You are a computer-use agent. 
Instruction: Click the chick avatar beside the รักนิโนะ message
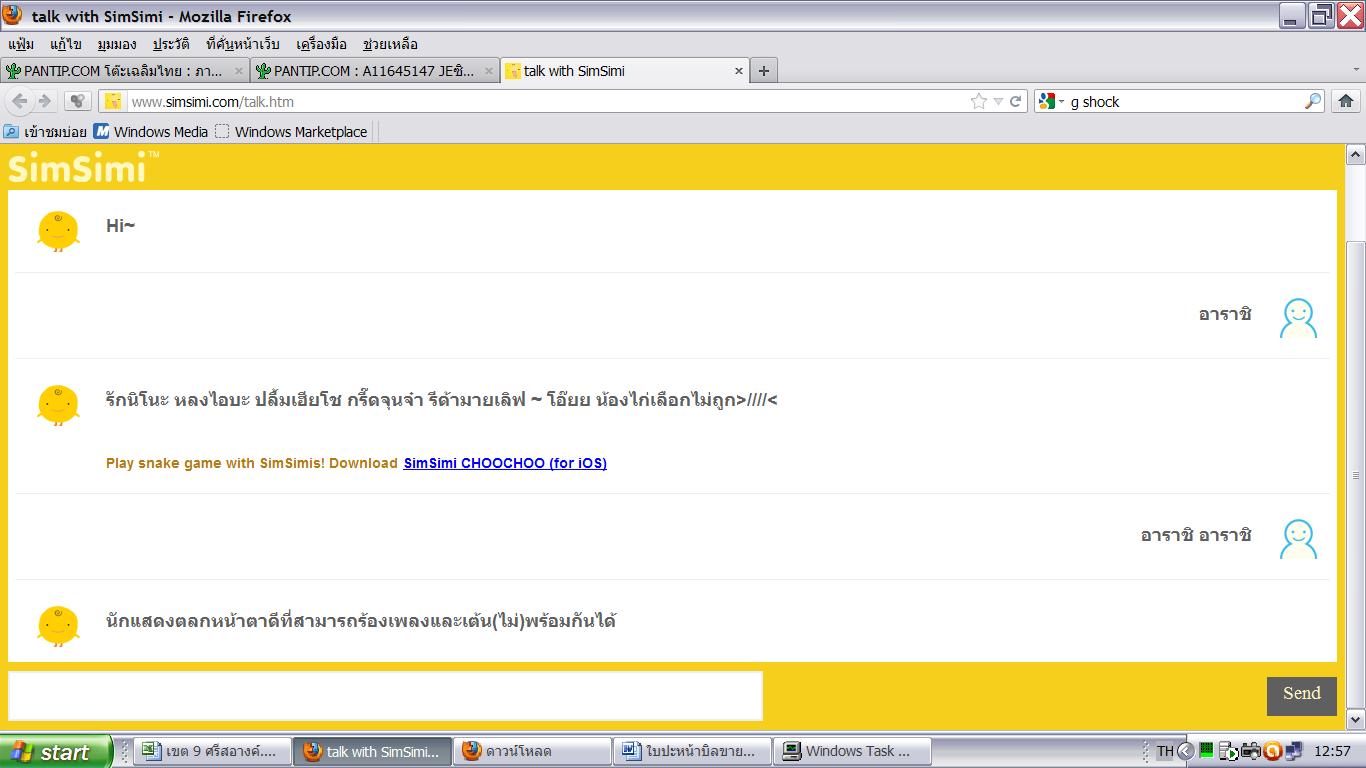pyautogui.click(x=58, y=405)
